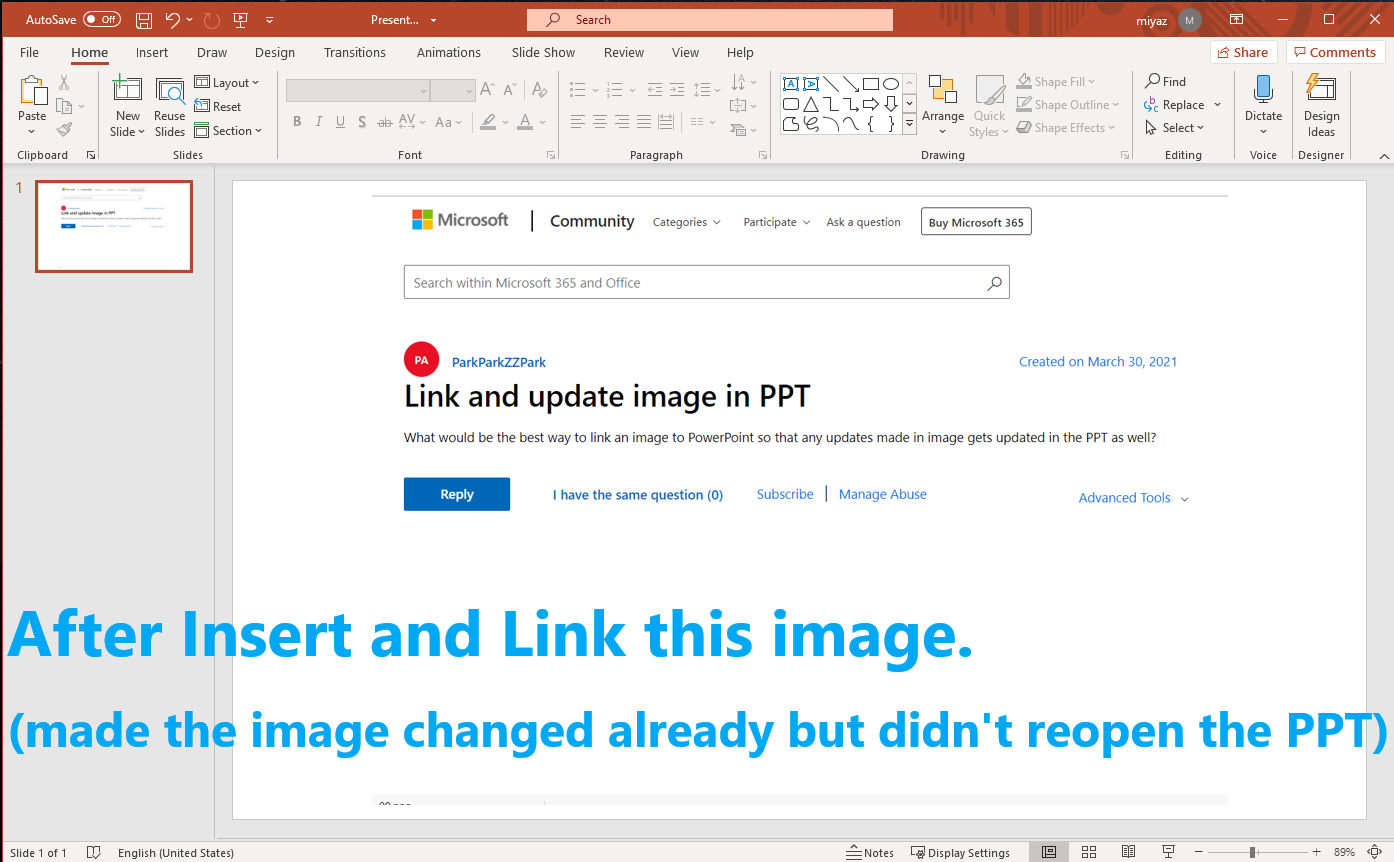Toggle the Notes pane
The height and width of the screenshot is (862, 1394).
click(x=870, y=853)
